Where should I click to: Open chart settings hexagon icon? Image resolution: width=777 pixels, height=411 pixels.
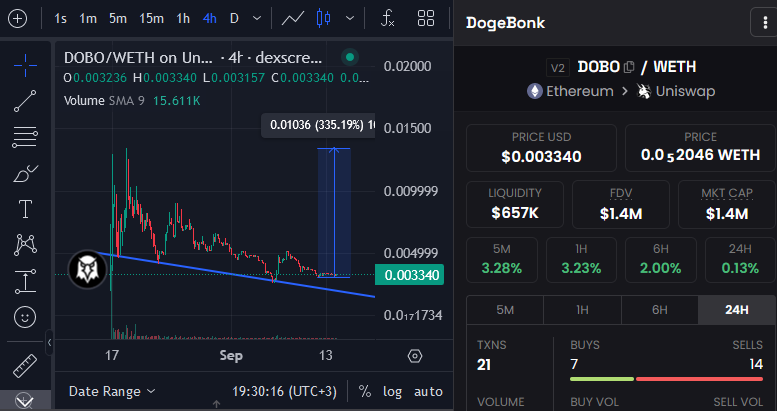[x=415, y=356]
